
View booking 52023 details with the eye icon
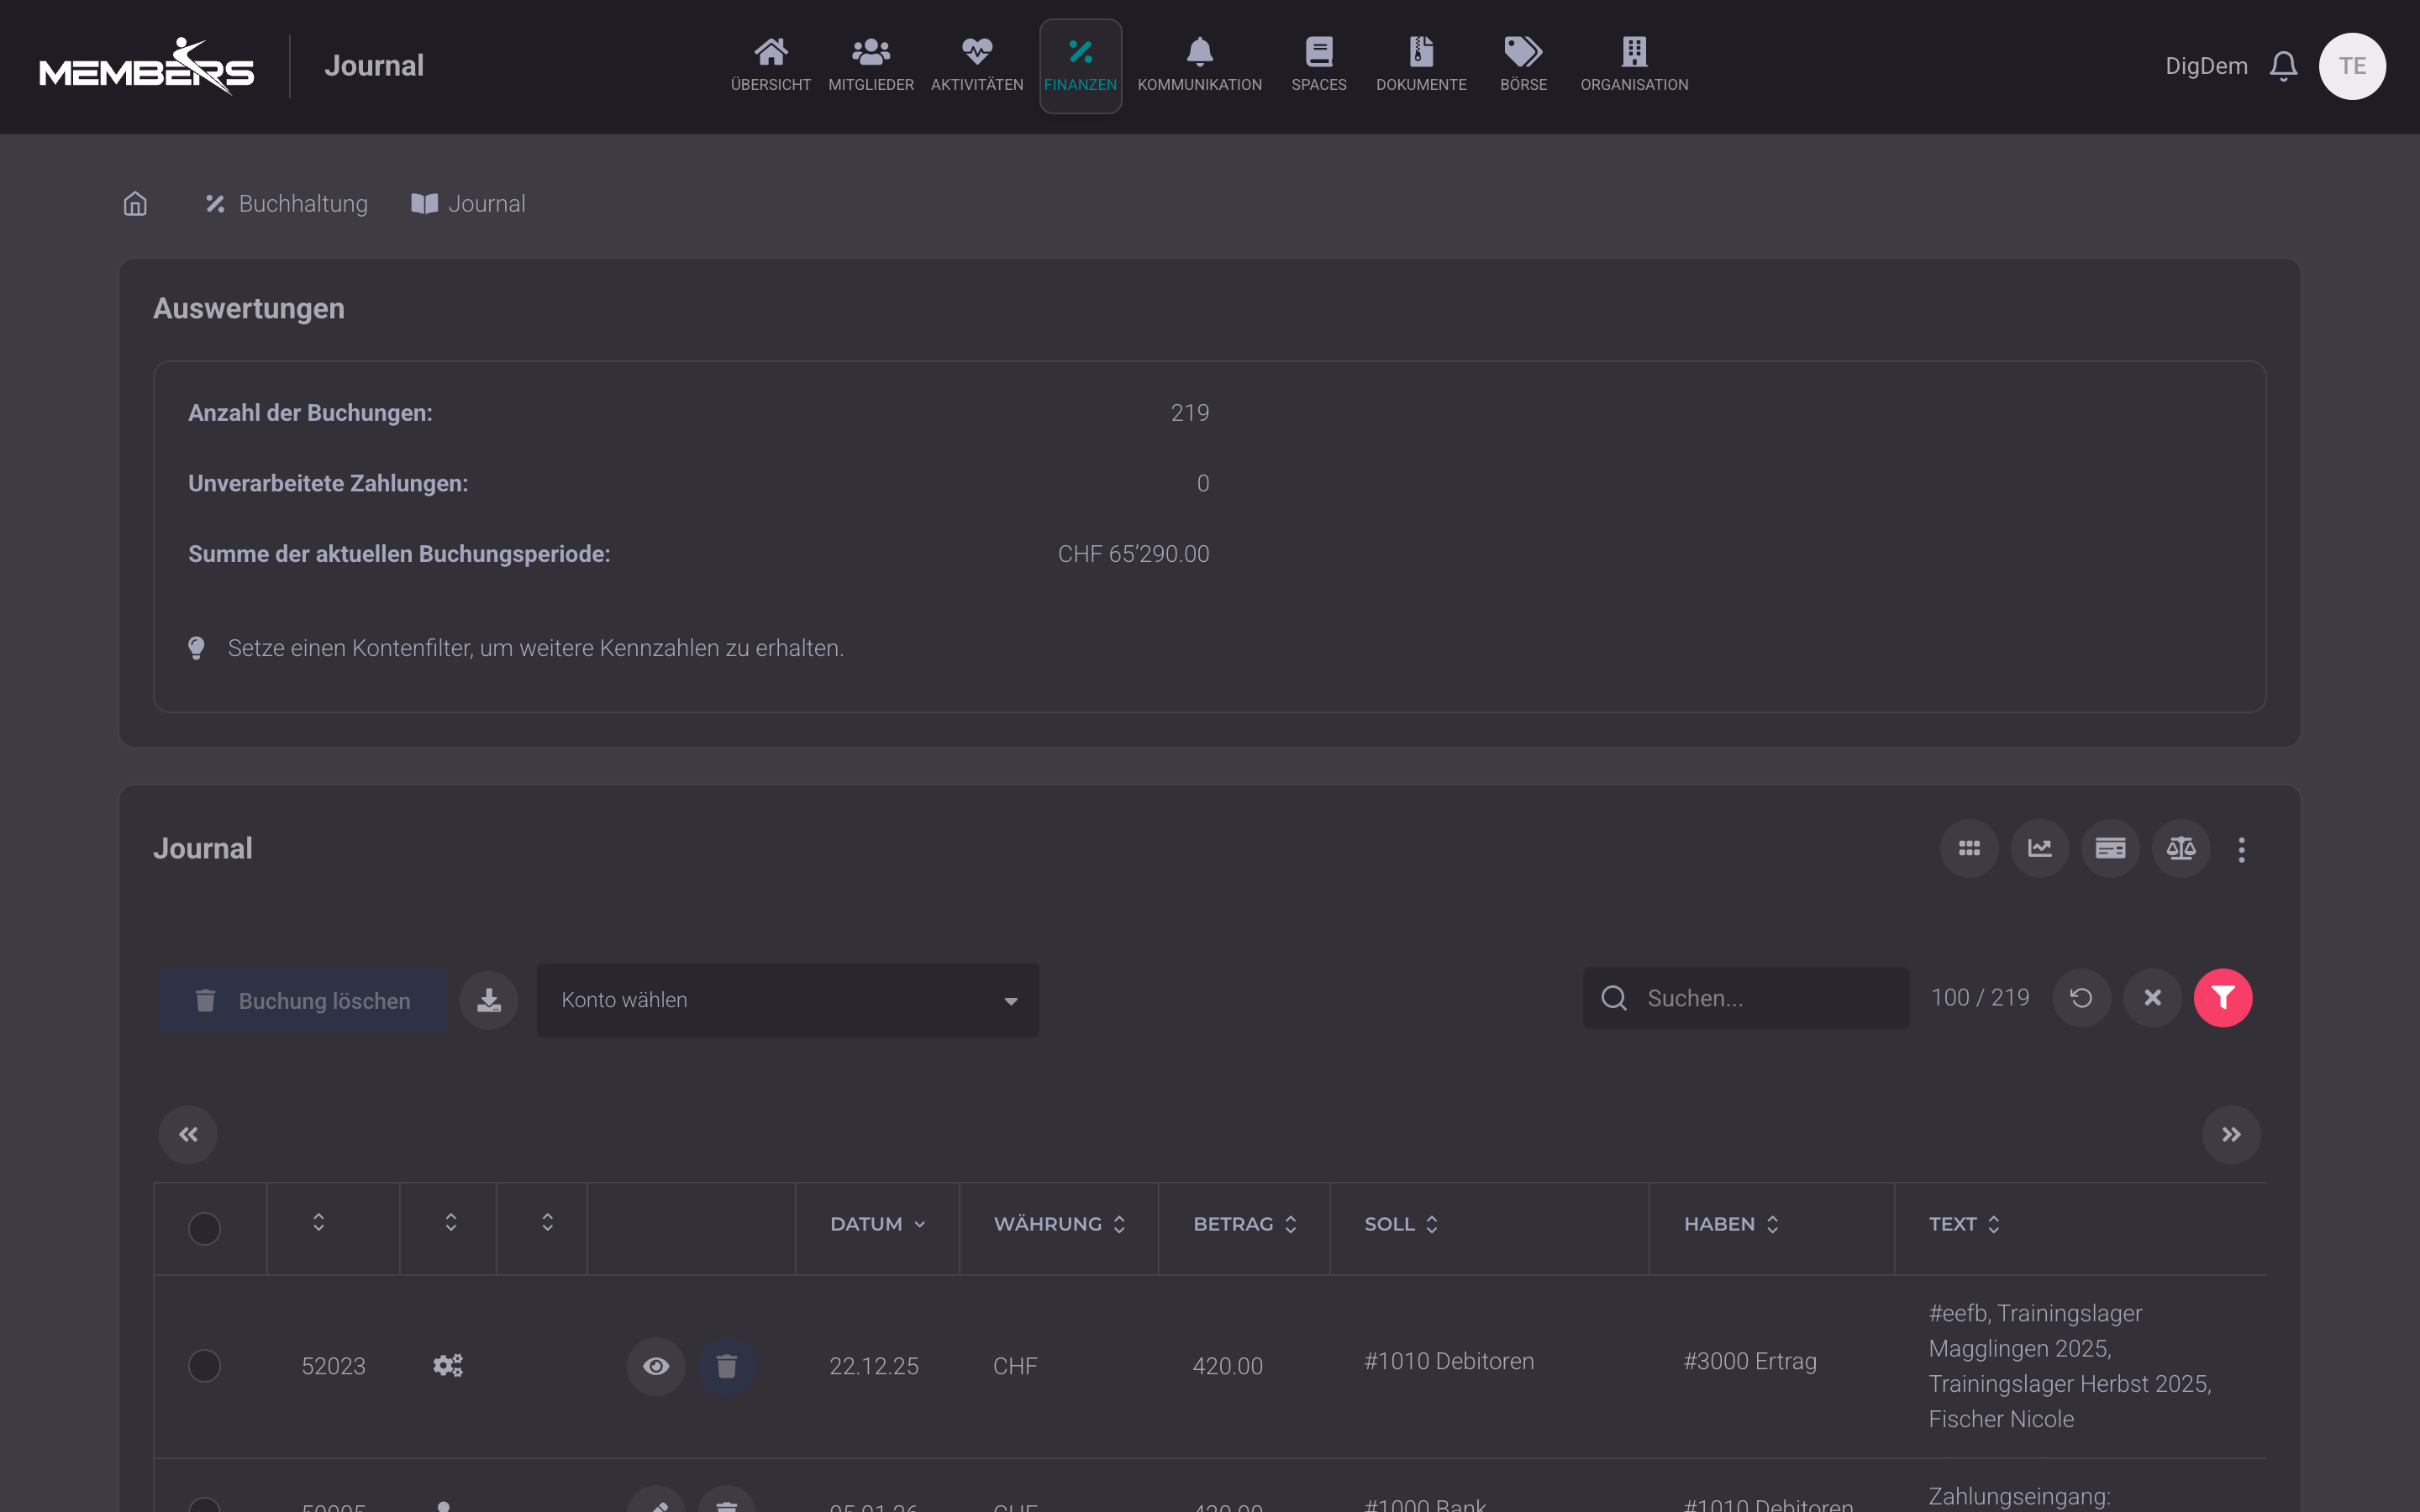click(656, 1366)
